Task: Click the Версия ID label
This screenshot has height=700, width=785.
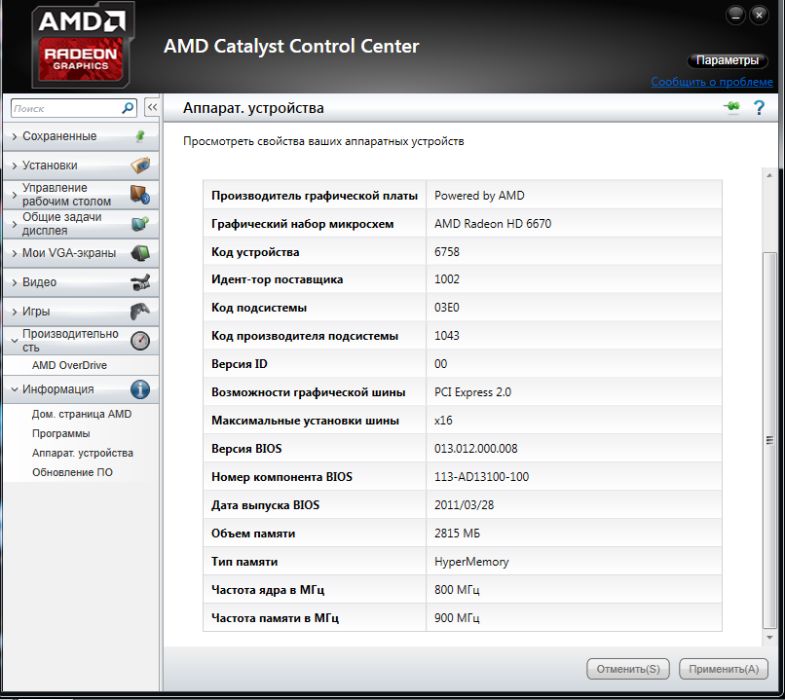Action: coord(239,364)
